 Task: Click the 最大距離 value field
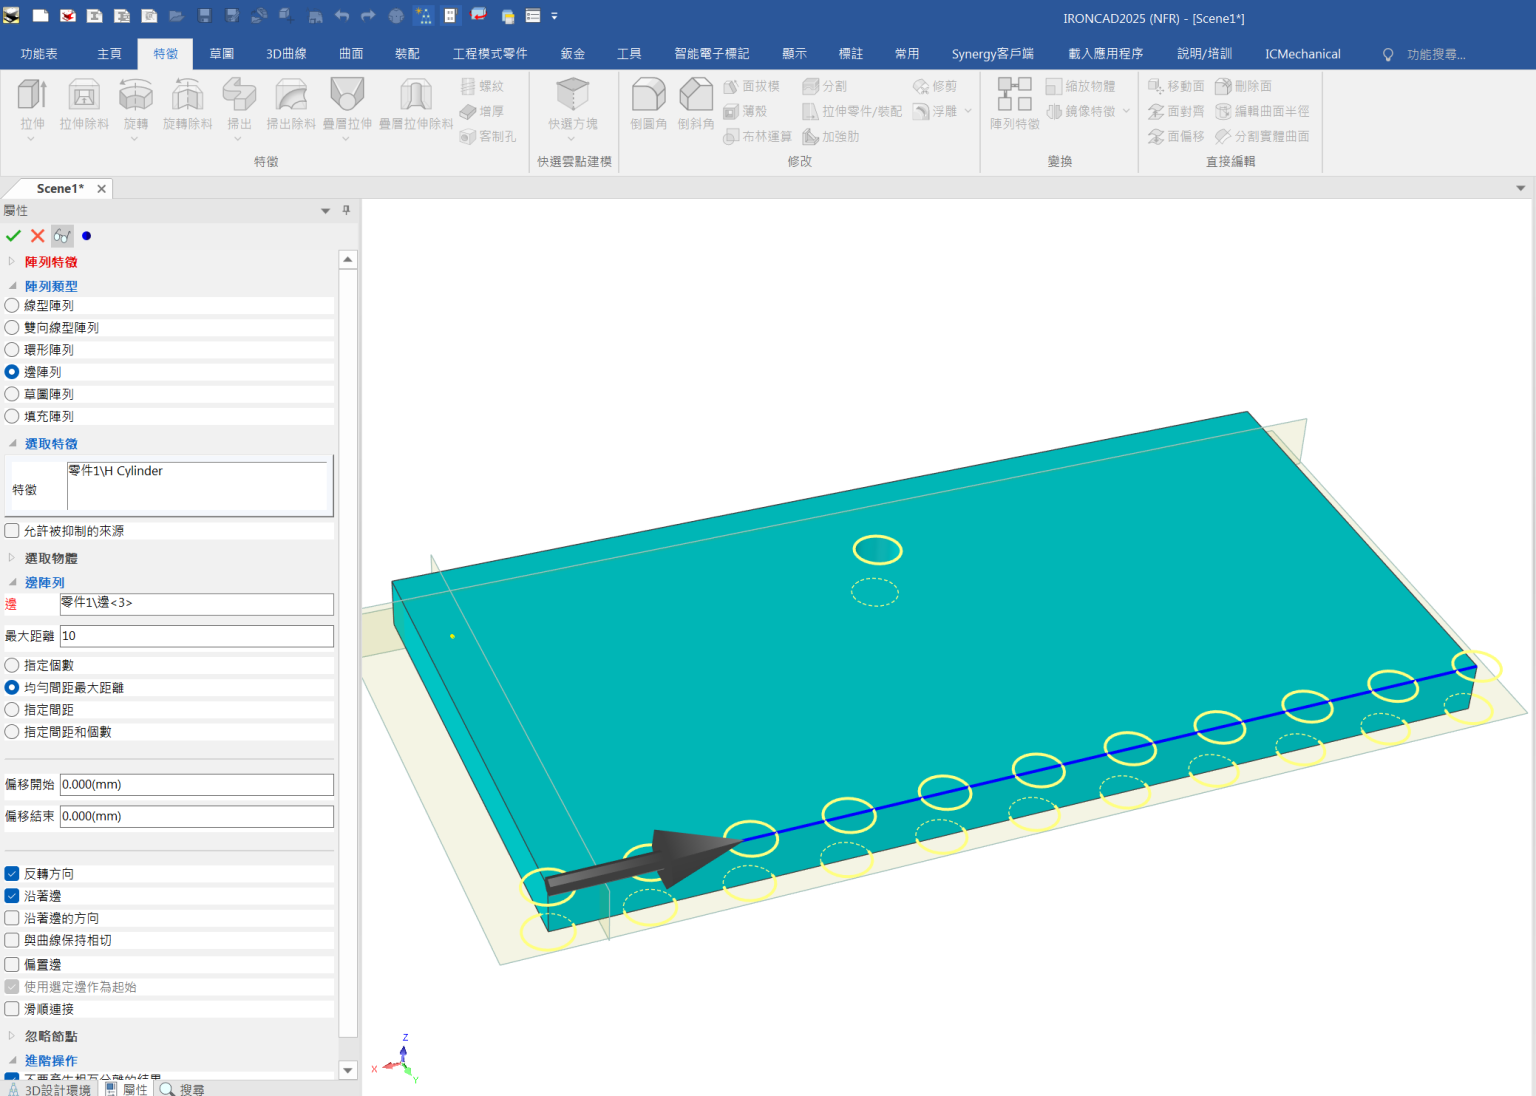click(x=196, y=635)
